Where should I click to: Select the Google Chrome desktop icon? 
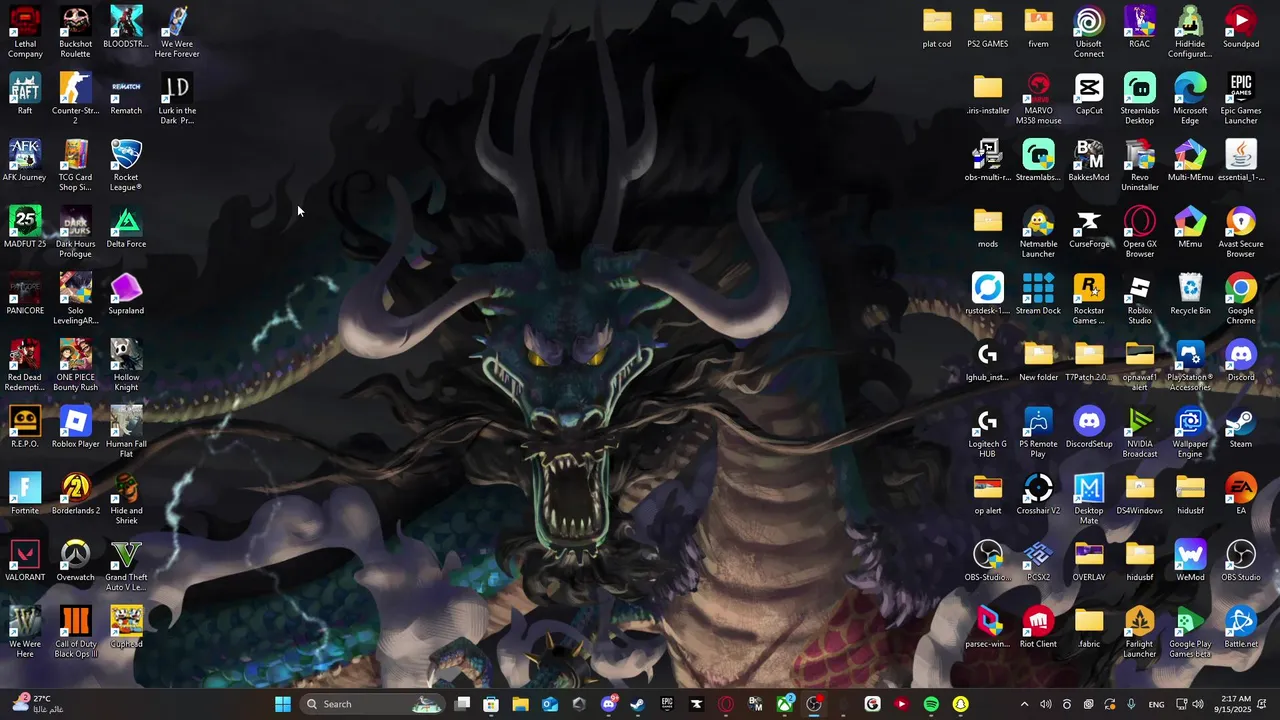tap(1241, 299)
